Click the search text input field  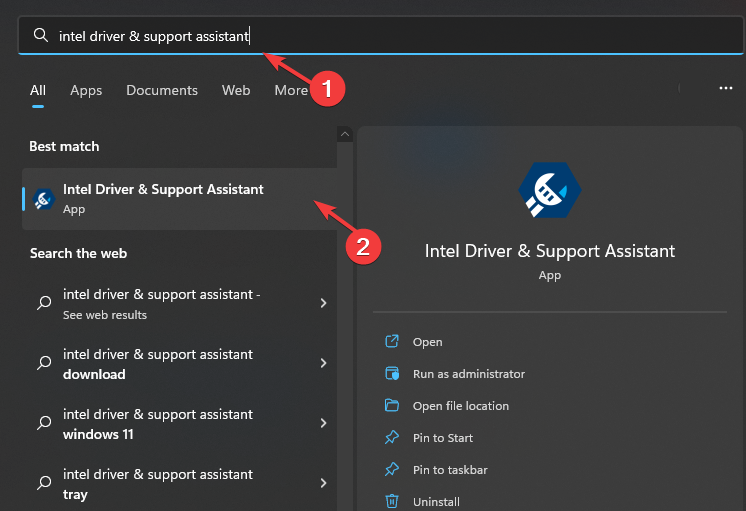381,36
